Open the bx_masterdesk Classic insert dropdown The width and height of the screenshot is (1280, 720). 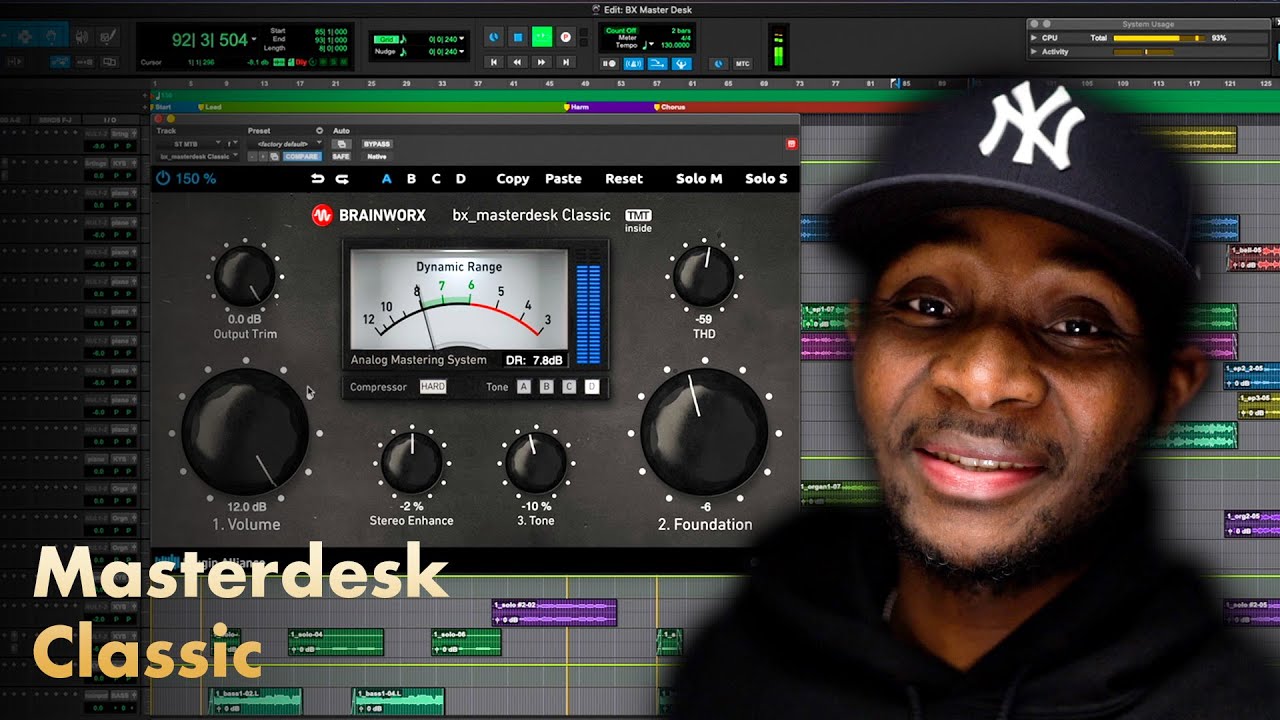pos(198,157)
